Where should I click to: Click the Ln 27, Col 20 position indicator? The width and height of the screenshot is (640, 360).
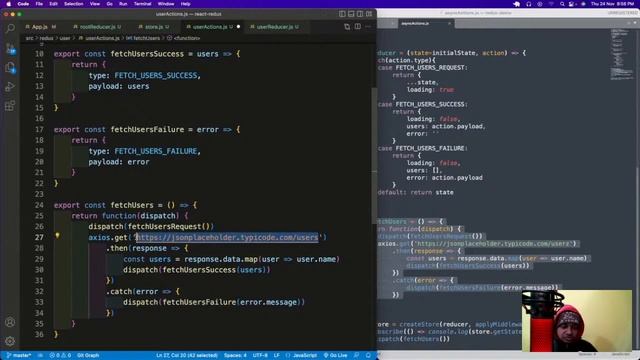tap(187, 355)
